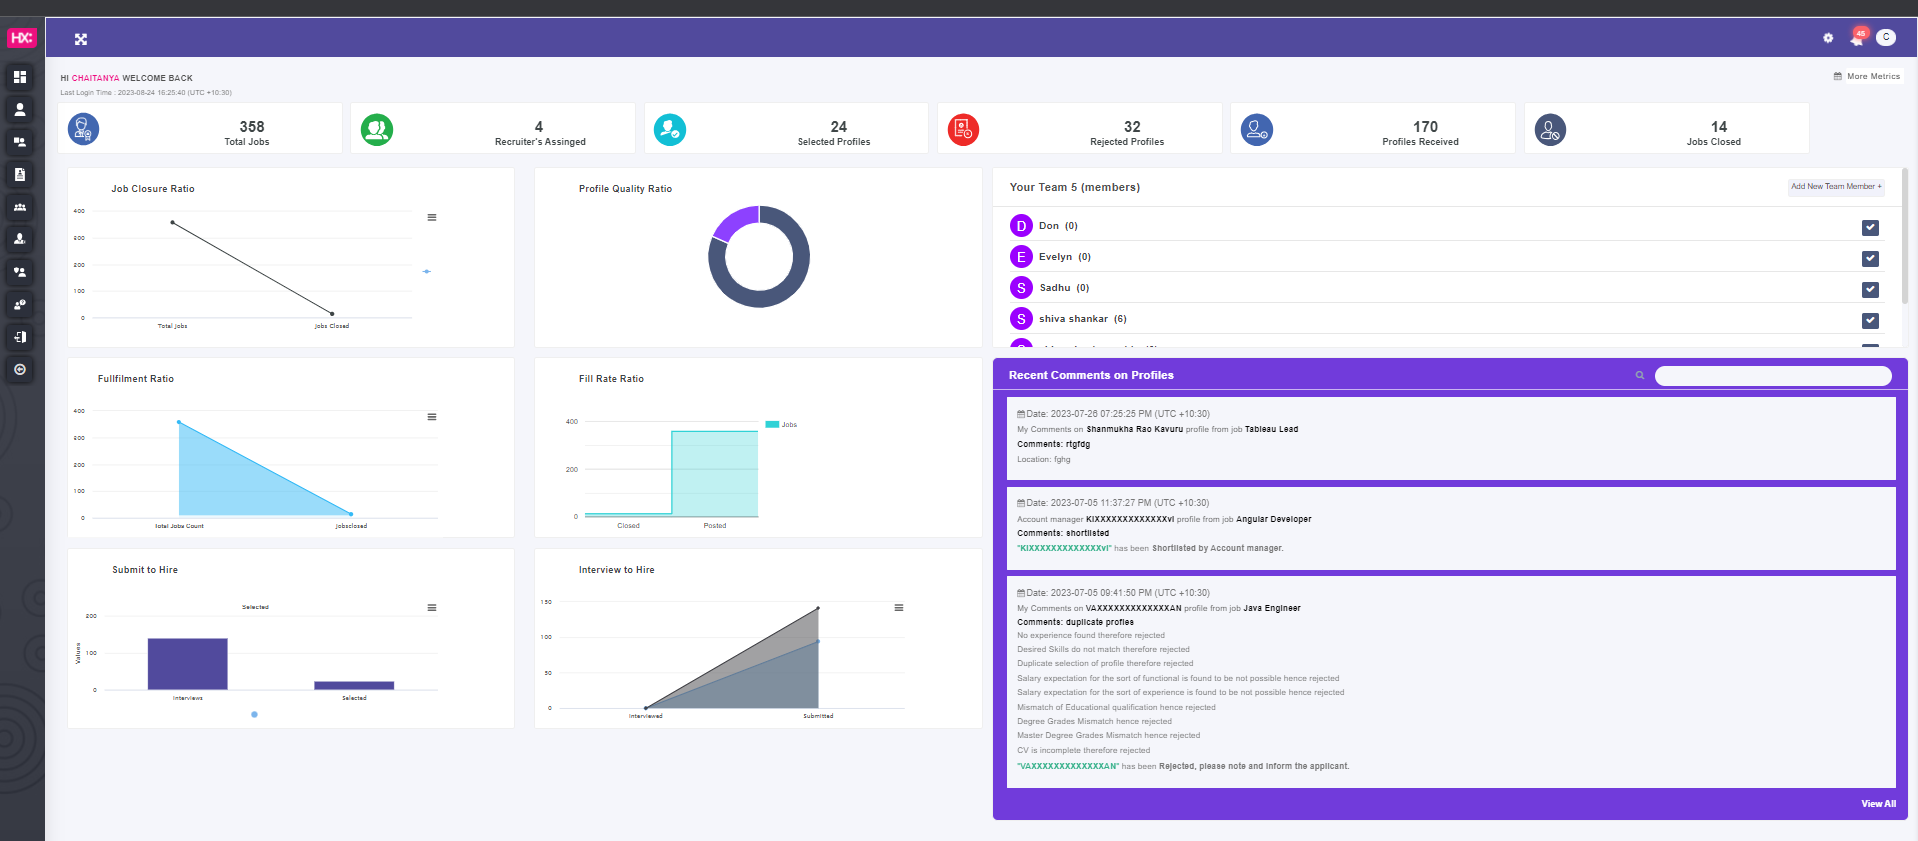Open settings gear in top bar
Screen dimensions: 1918x841
(1828, 38)
